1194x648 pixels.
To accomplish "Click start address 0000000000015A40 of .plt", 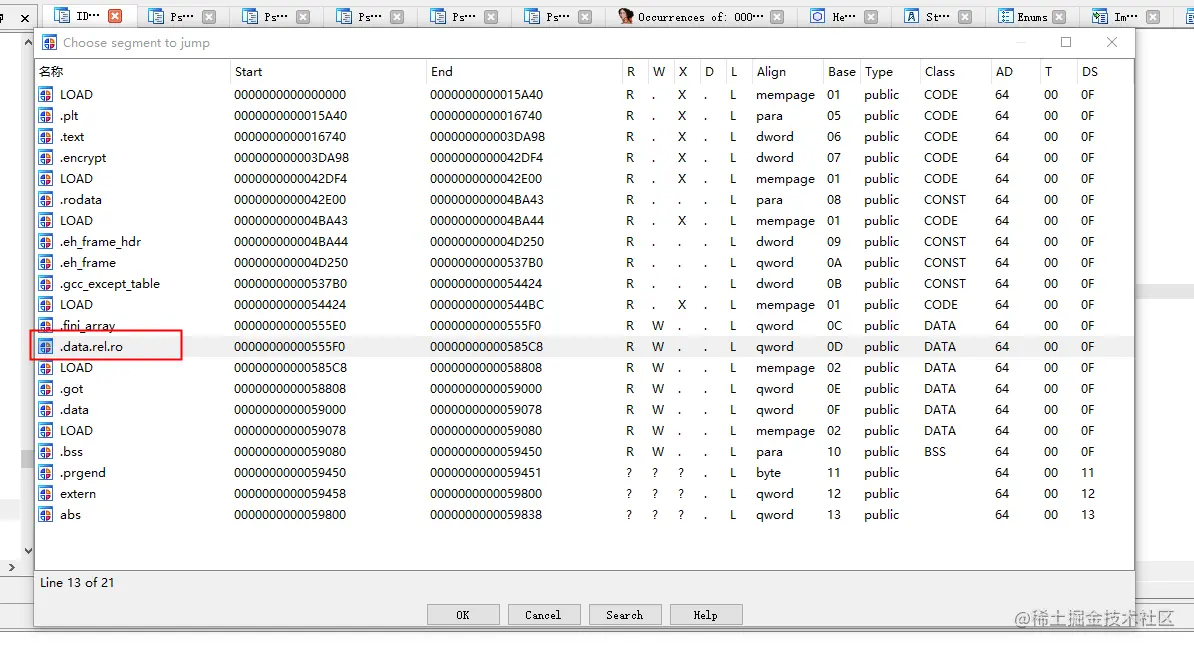I will click(x=290, y=116).
